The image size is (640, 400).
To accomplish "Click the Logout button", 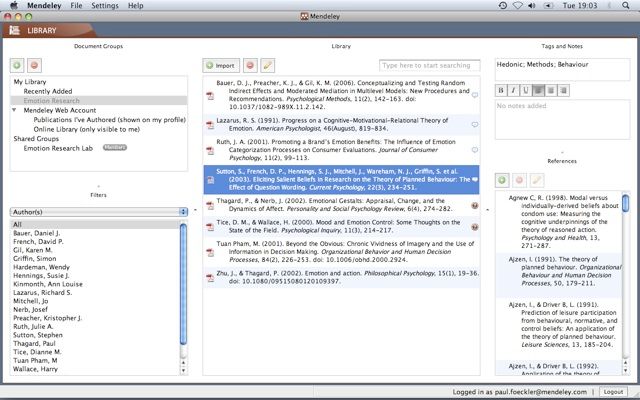I will coord(613,391).
